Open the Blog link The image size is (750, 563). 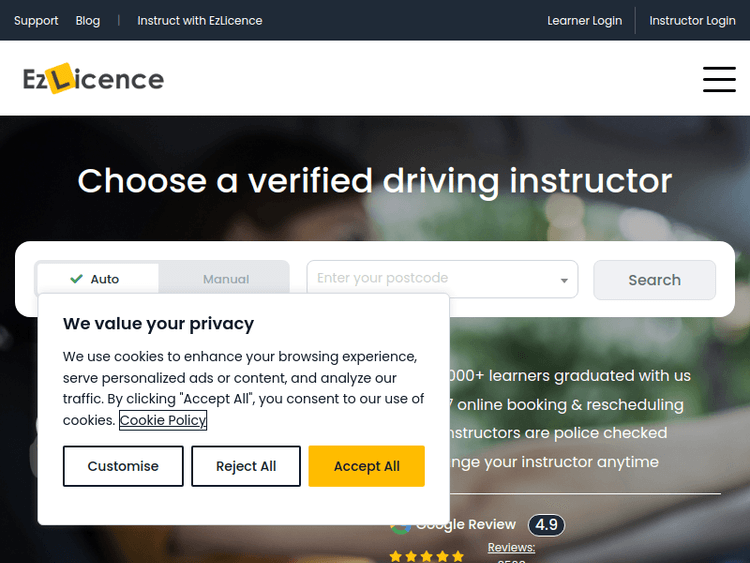(x=88, y=21)
